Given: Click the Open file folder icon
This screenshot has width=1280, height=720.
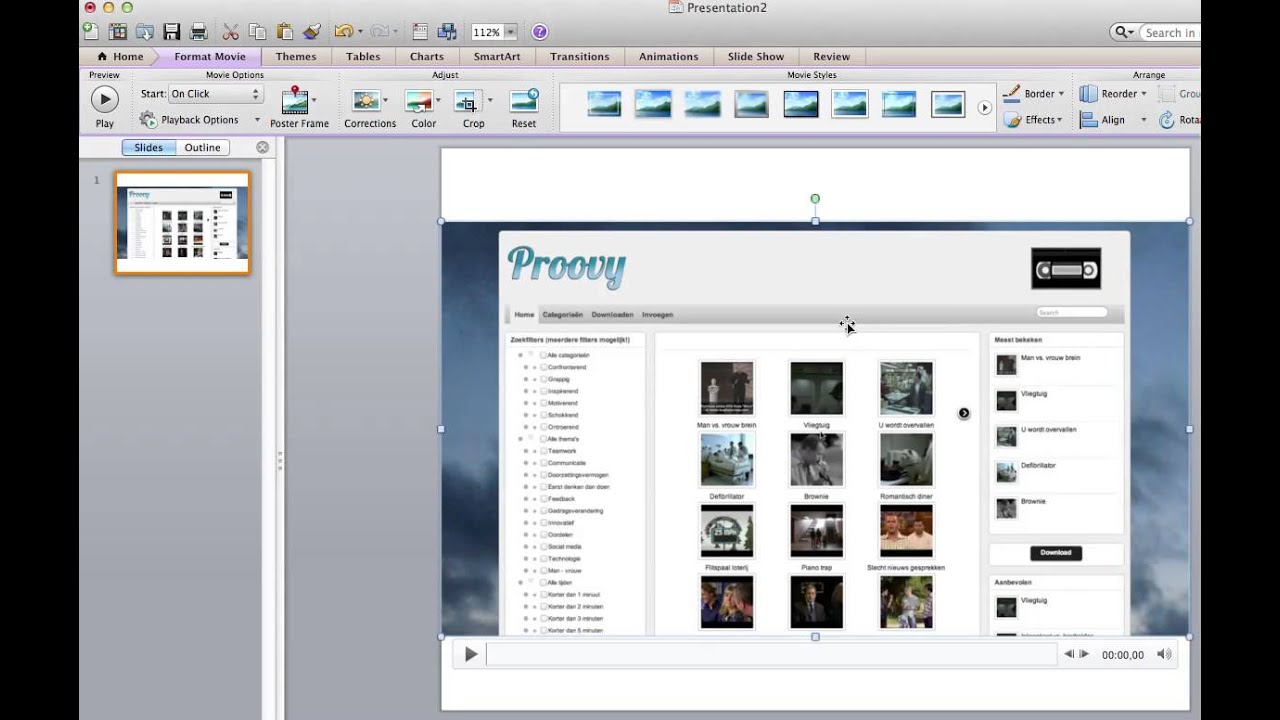Looking at the screenshot, I should point(145,32).
